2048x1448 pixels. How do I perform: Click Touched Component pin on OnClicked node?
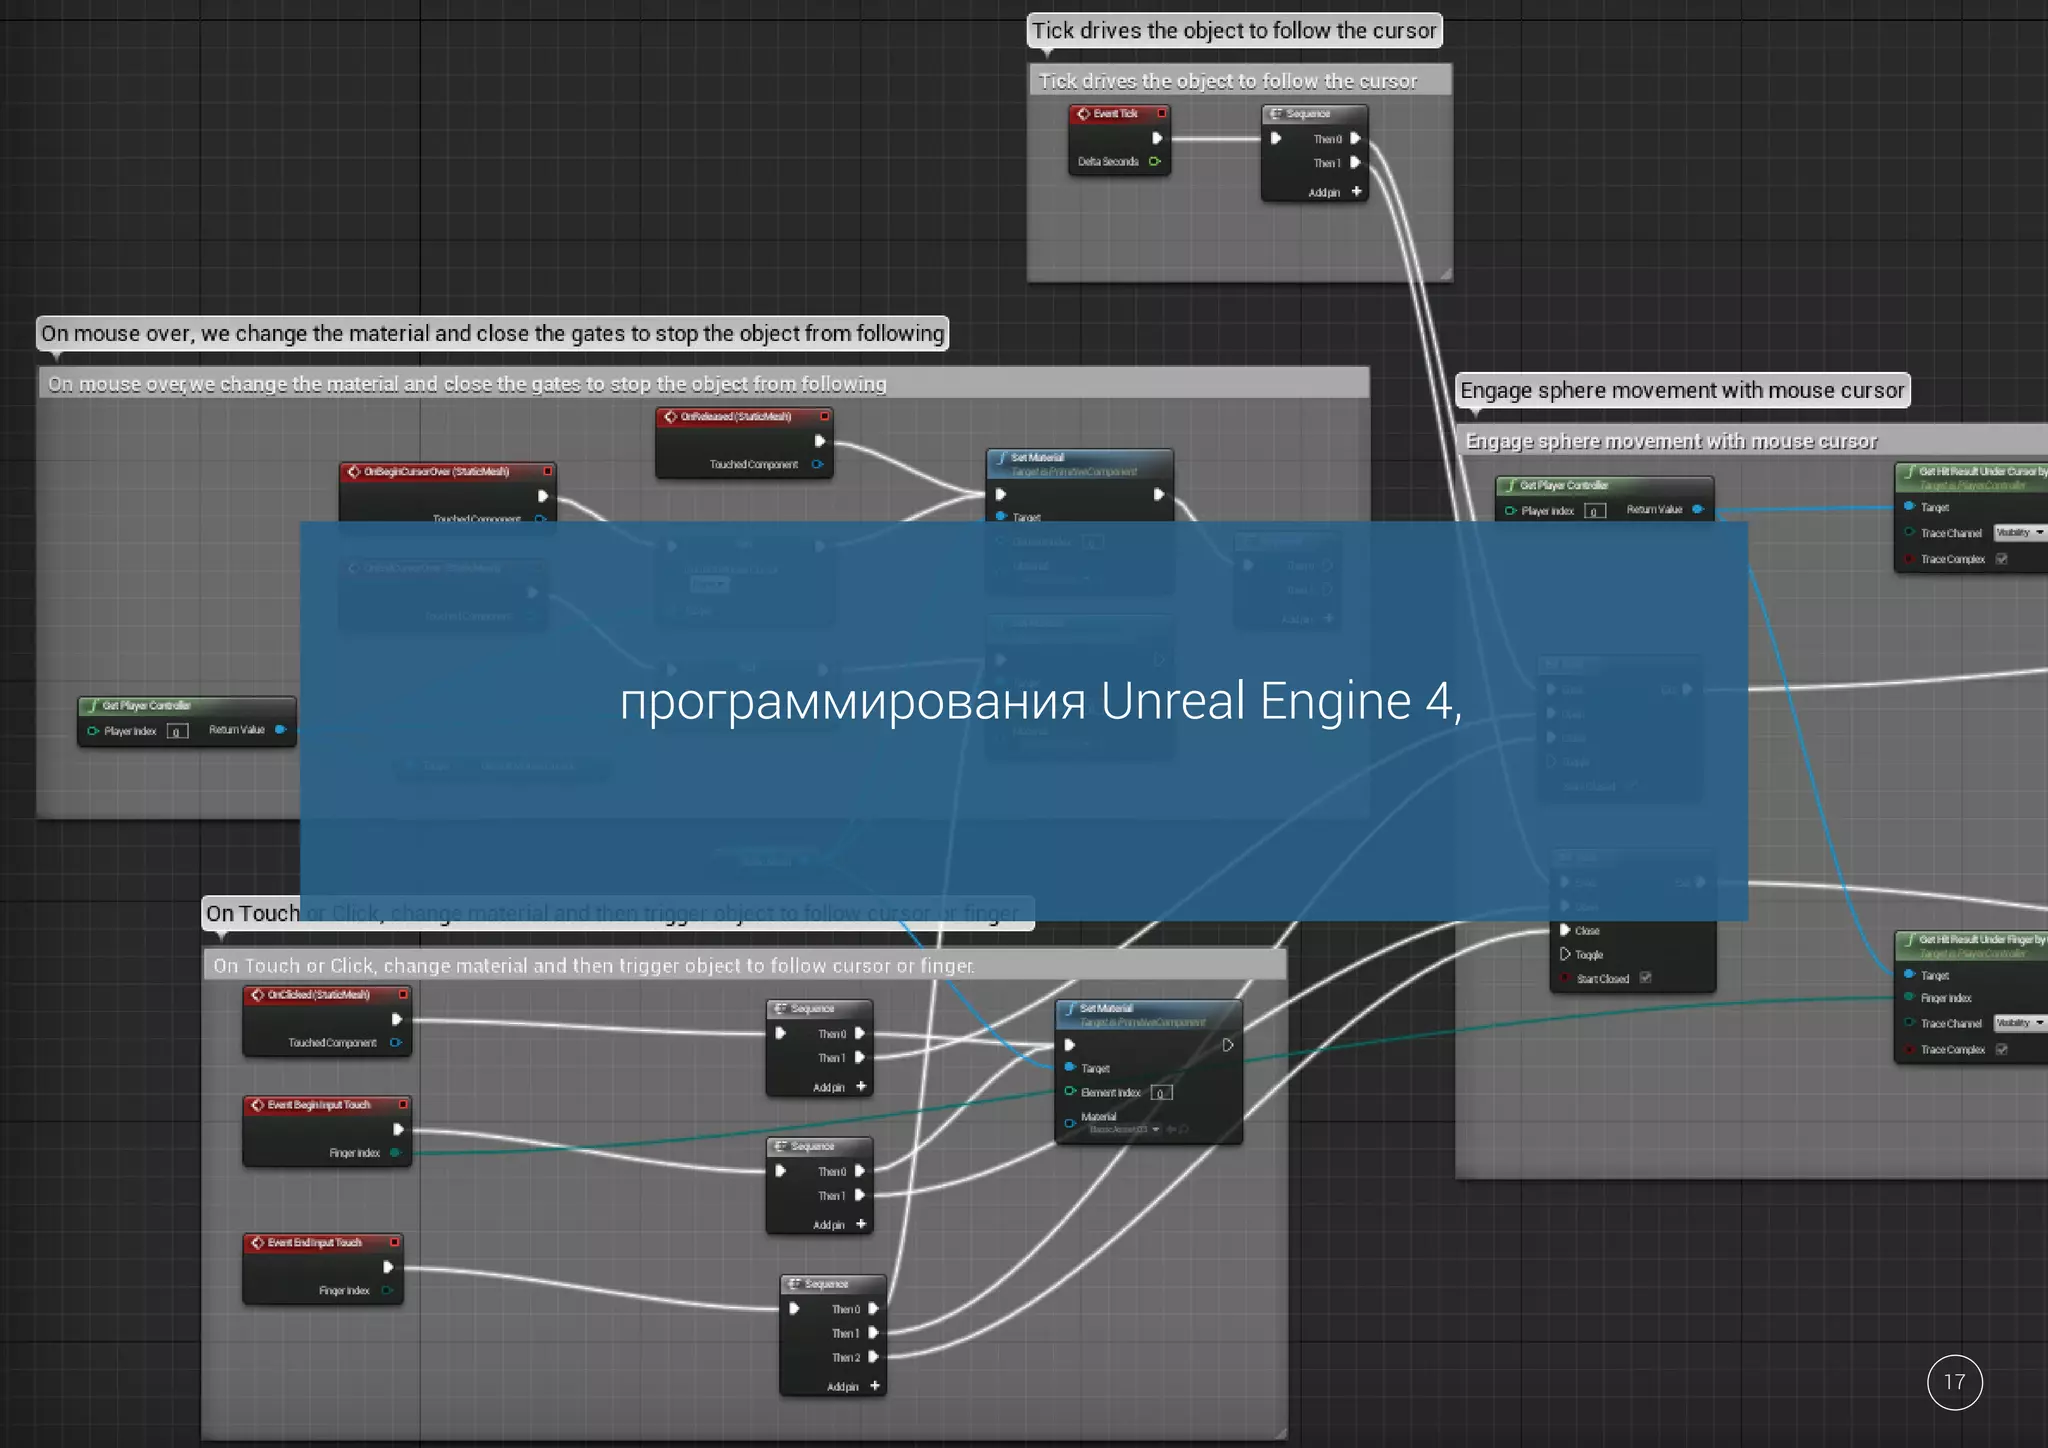coord(395,1042)
